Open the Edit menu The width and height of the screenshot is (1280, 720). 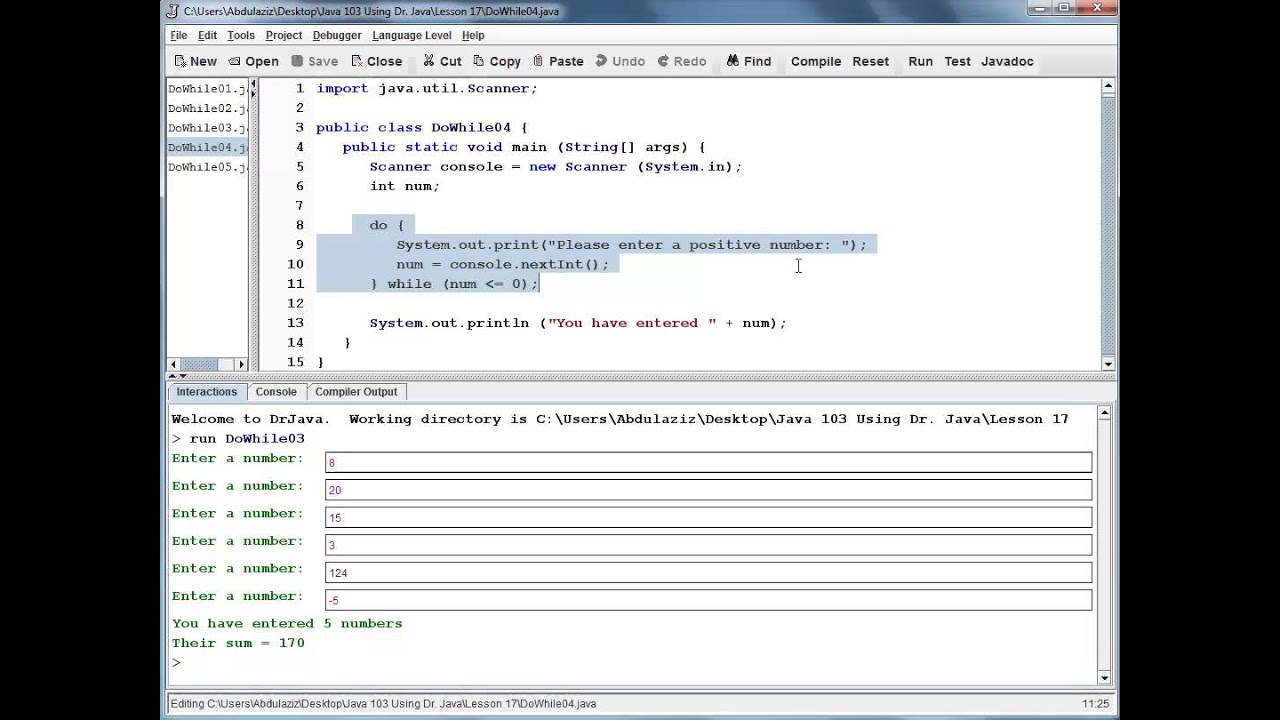click(207, 35)
